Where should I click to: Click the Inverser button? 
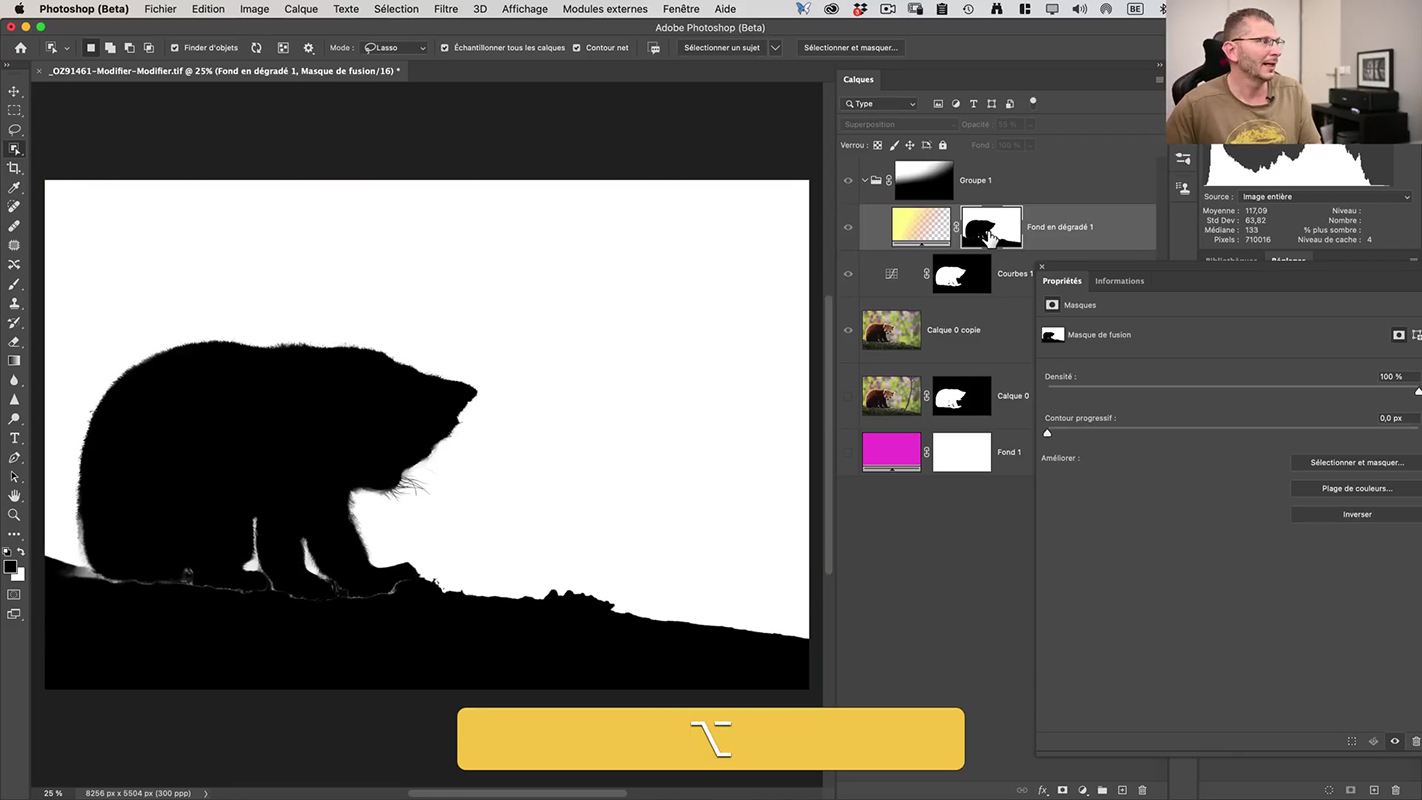click(1356, 514)
